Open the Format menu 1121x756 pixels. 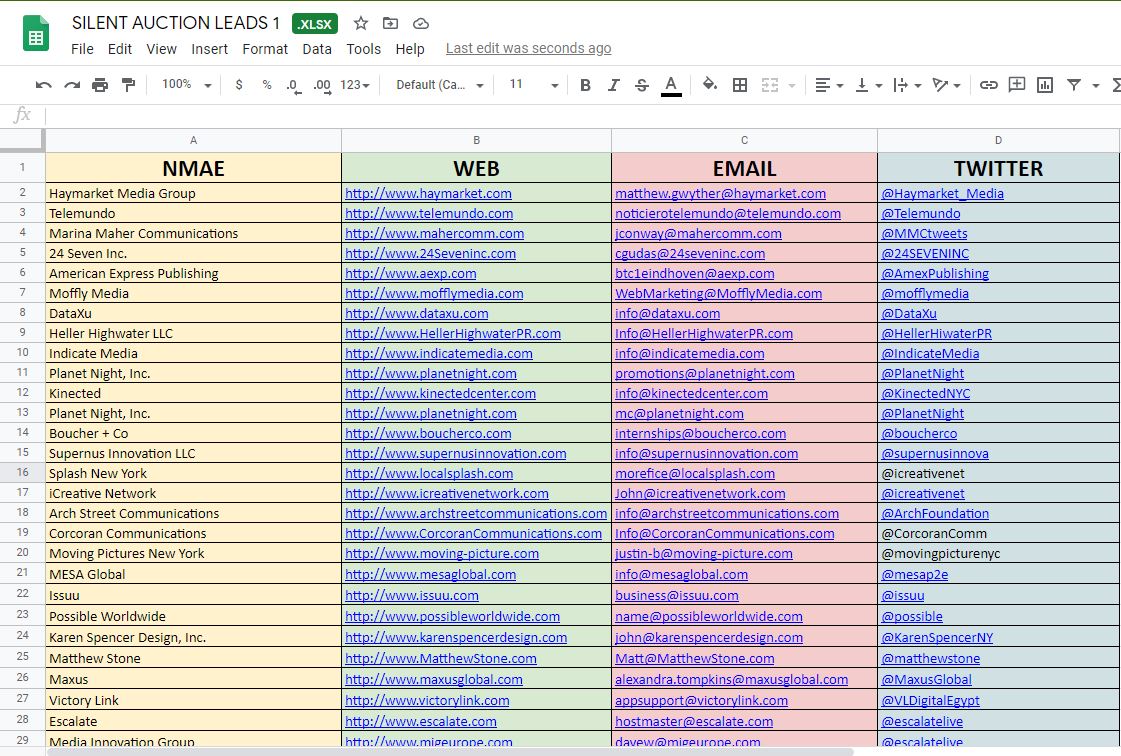coord(265,48)
